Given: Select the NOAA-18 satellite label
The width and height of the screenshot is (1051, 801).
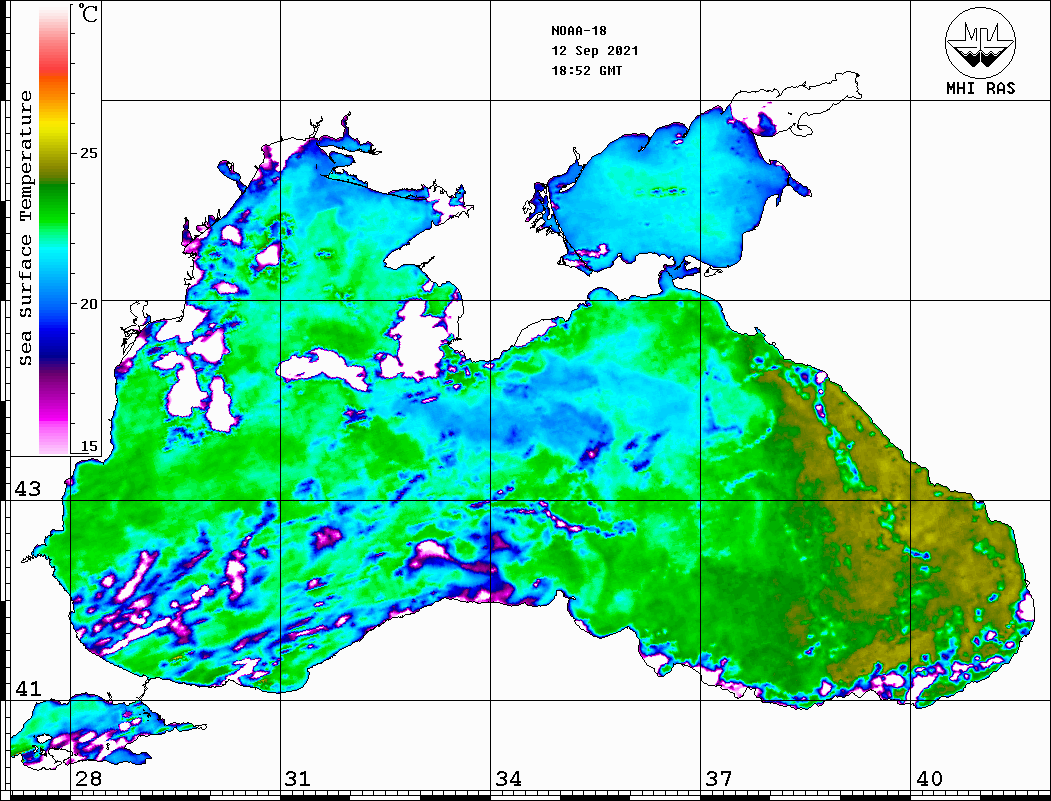Looking at the screenshot, I should (578, 31).
